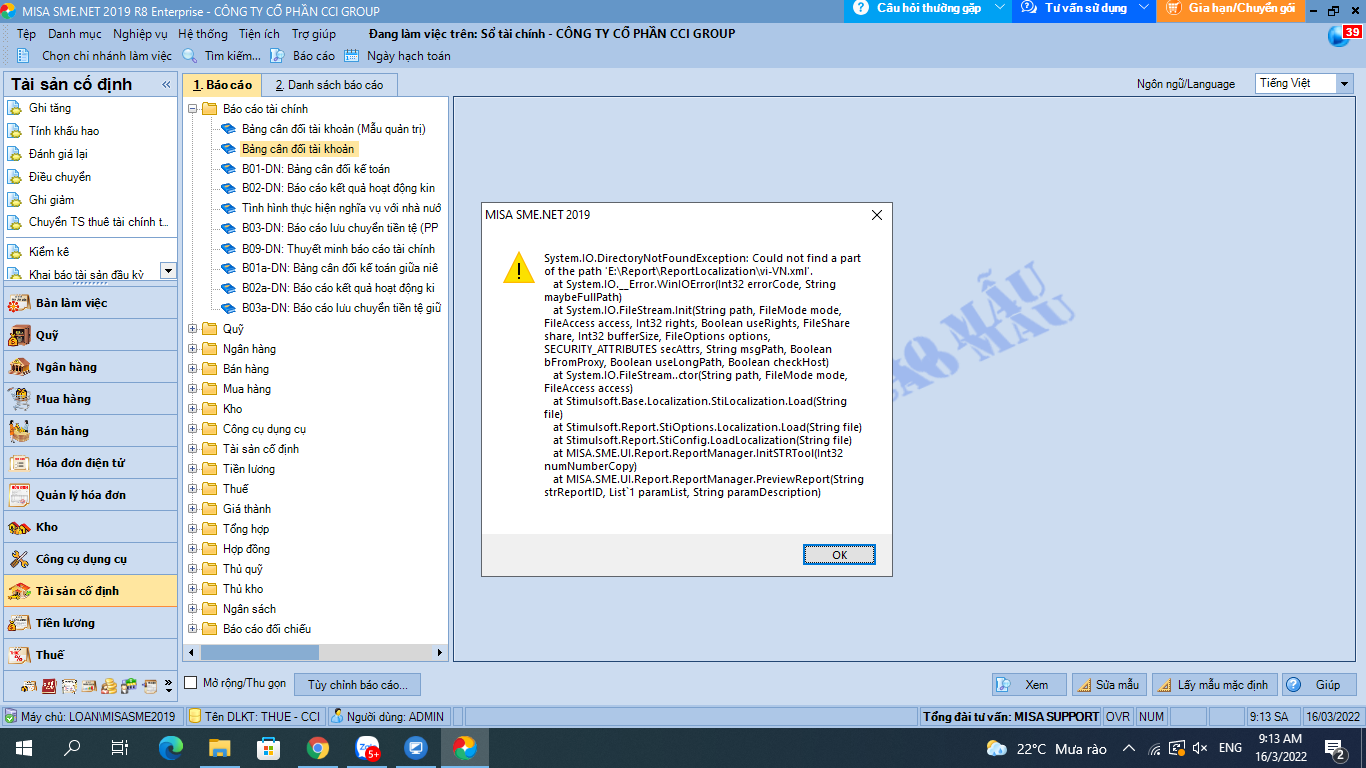Open the Tiếng Việt language dropdown
This screenshot has height=768, width=1366.
(1345, 84)
